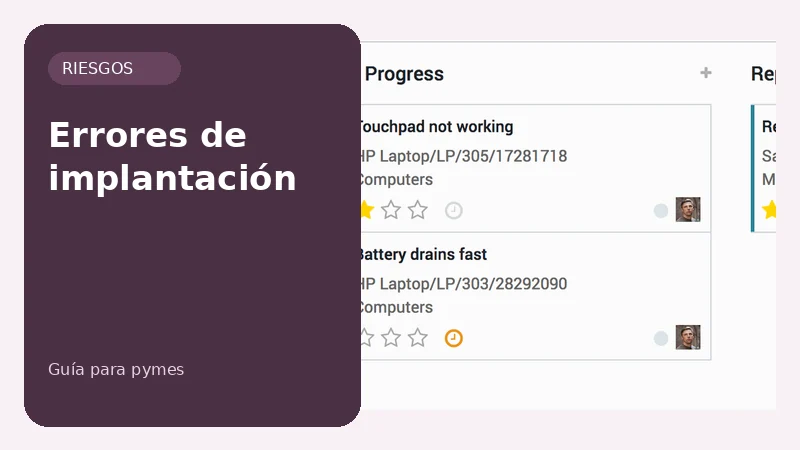
Task: Open the Battery drains fast card title
Action: (x=424, y=254)
